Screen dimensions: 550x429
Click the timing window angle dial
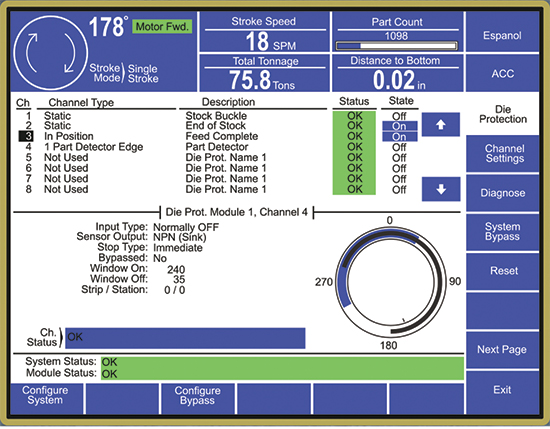click(x=389, y=282)
